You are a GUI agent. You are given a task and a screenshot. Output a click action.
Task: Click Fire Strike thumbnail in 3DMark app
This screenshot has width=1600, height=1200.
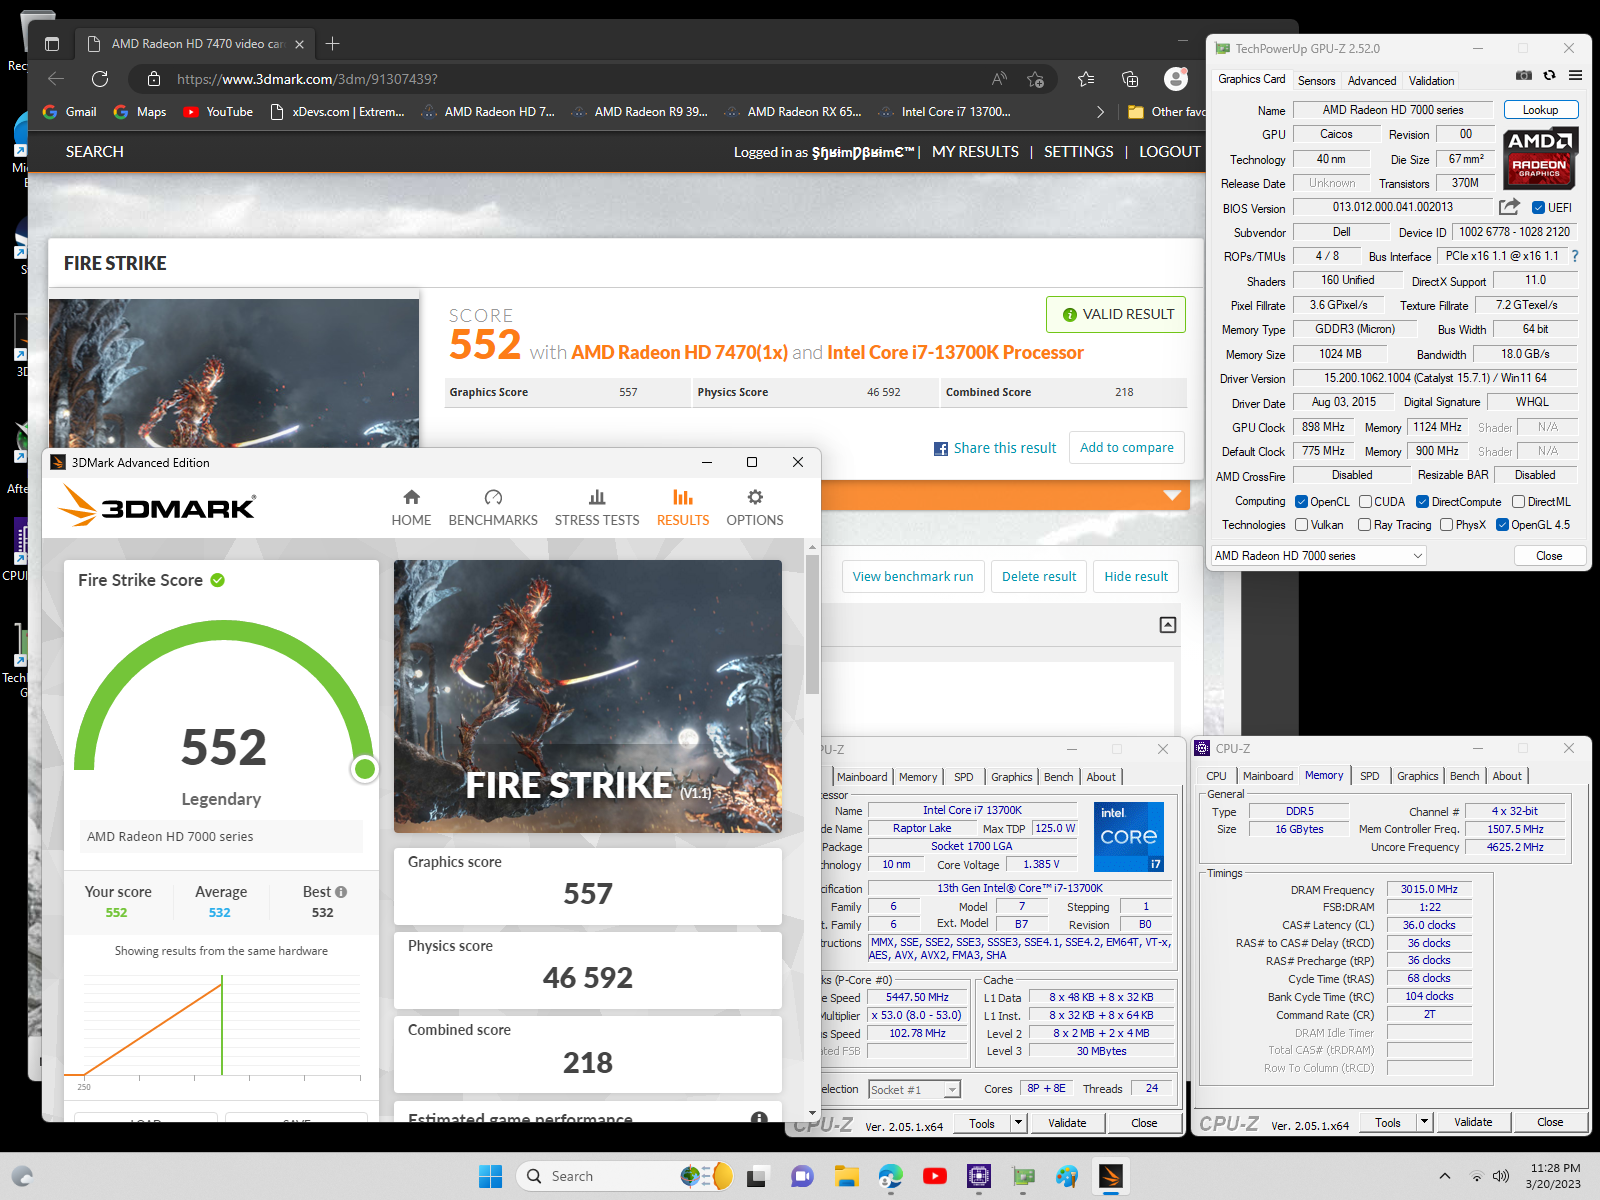[x=588, y=696]
